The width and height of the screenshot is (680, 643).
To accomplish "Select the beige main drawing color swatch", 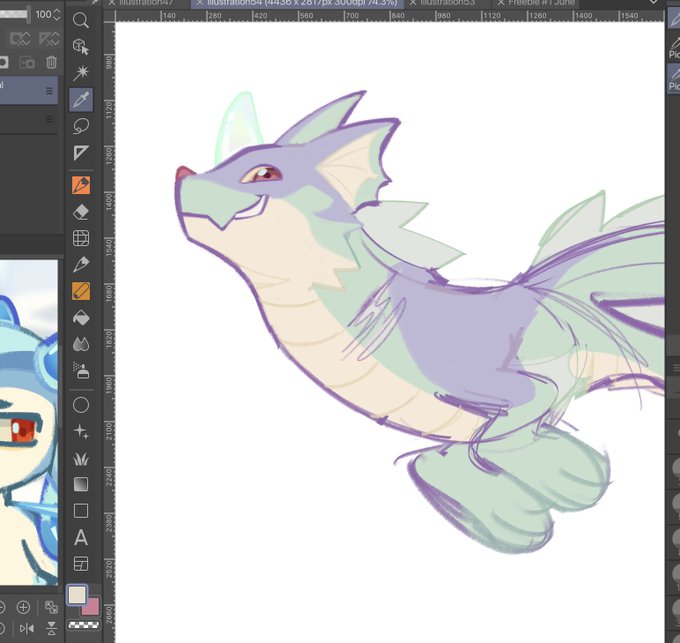I will point(77,595).
